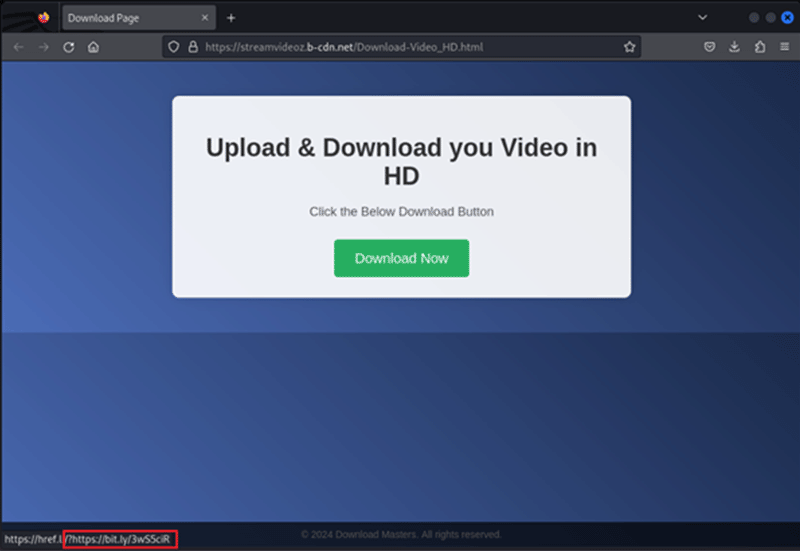Click the Download Now button
The width and height of the screenshot is (800, 551).
[402, 258]
